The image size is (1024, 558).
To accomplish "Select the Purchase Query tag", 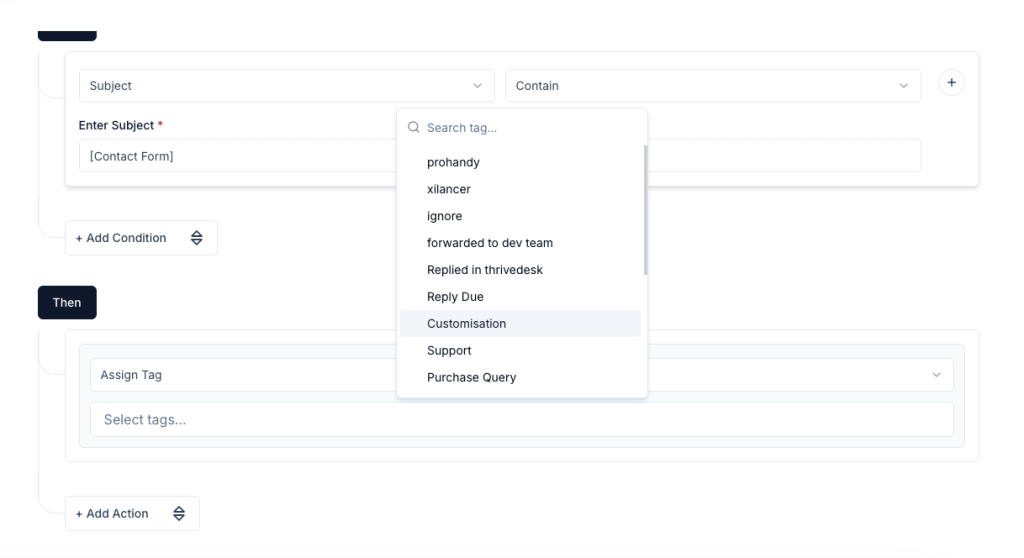I will tap(471, 378).
